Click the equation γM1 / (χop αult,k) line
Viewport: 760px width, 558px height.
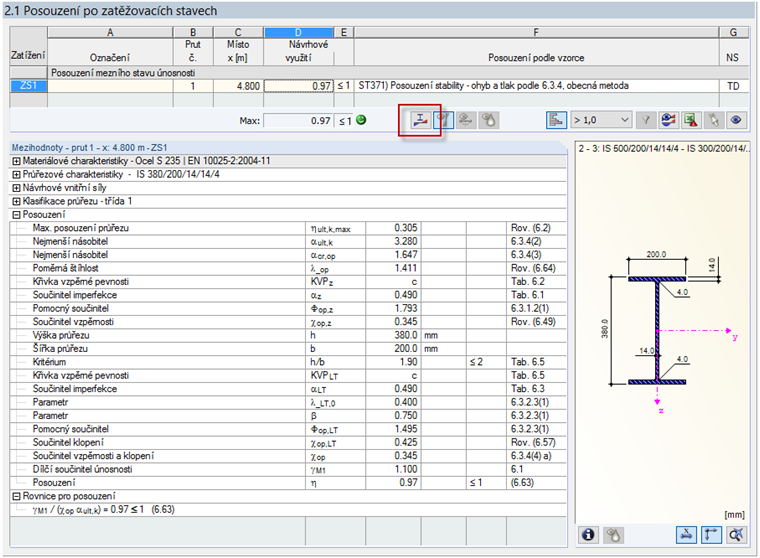103,510
